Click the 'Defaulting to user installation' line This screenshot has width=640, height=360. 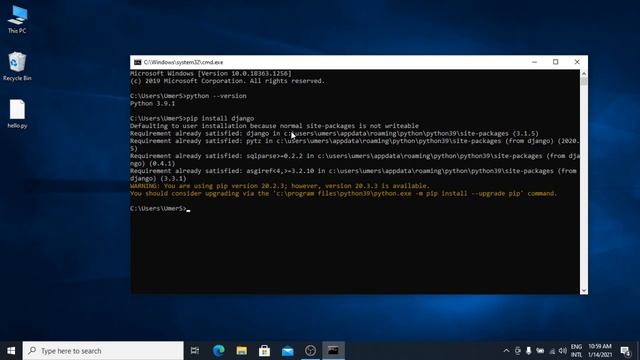pyautogui.click(x=274, y=126)
